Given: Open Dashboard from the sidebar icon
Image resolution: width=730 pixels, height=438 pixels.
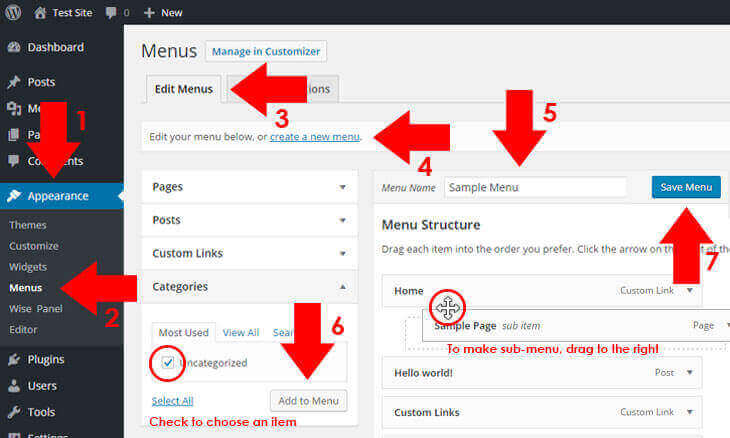Looking at the screenshot, I should [14, 47].
